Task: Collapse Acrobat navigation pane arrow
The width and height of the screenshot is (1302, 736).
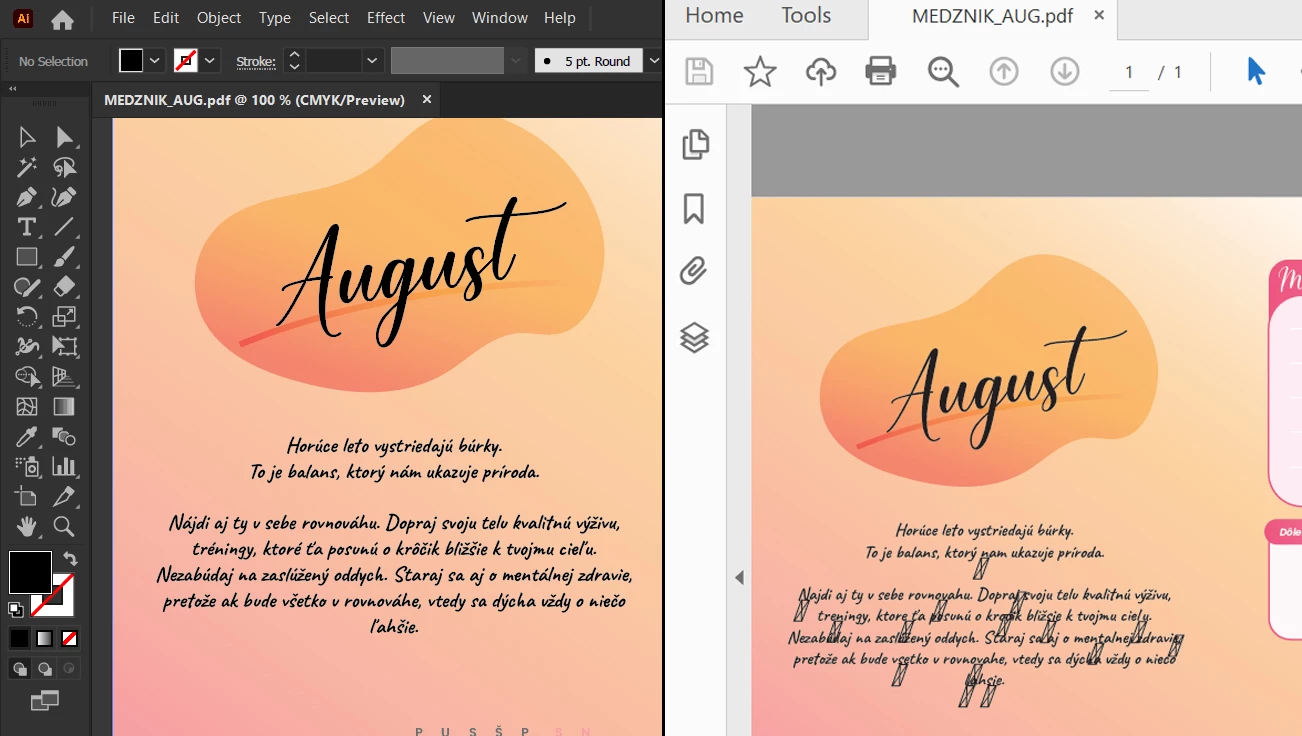Action: click(740, 577)
